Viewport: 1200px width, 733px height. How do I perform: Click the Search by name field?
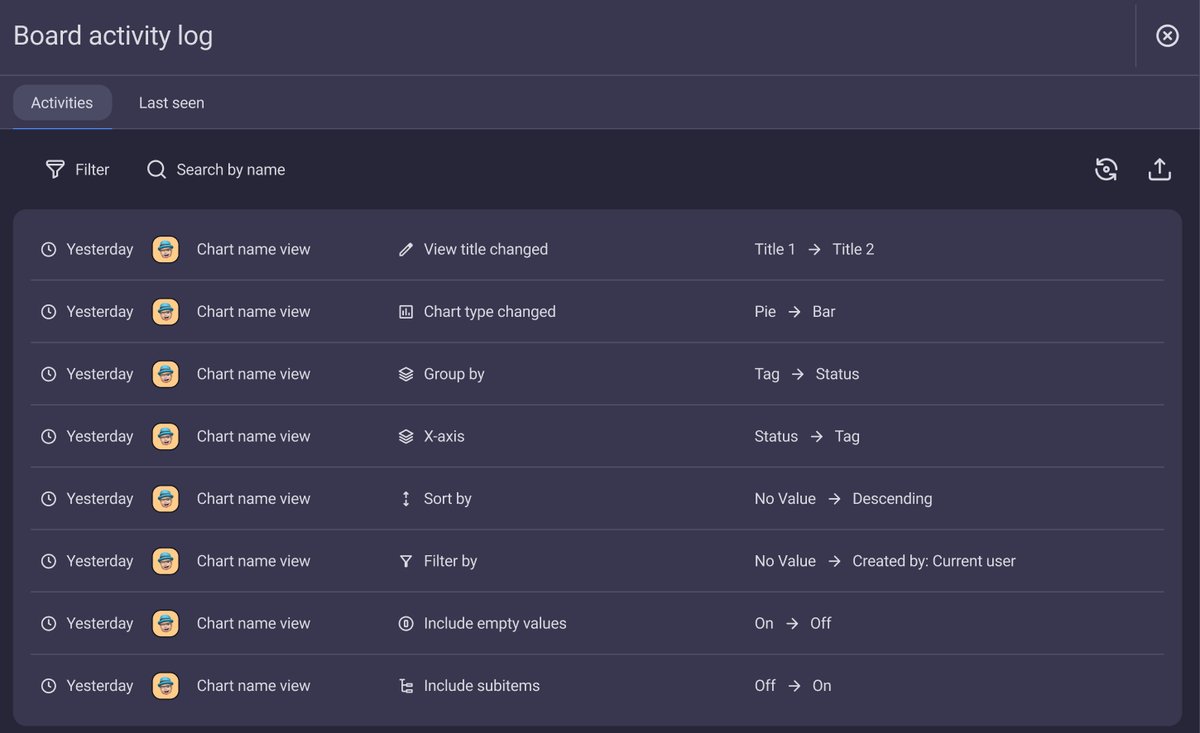[x=216, y=170]
